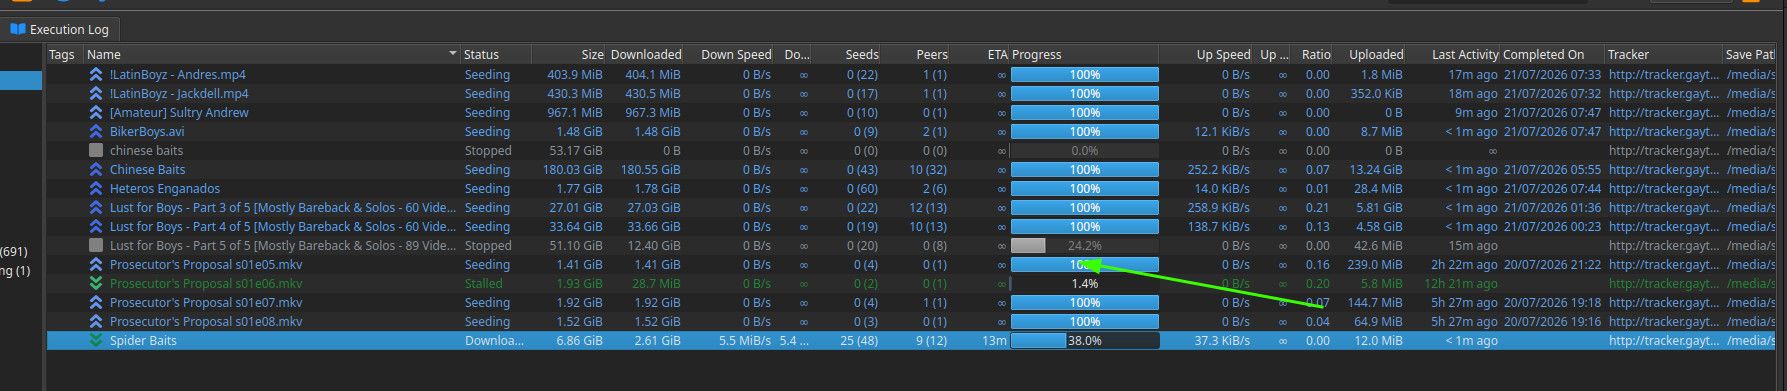Click the 21/07/2026 05:55 completed date
Screen dimensions: 1787x391
click(x=1552, y=169)
